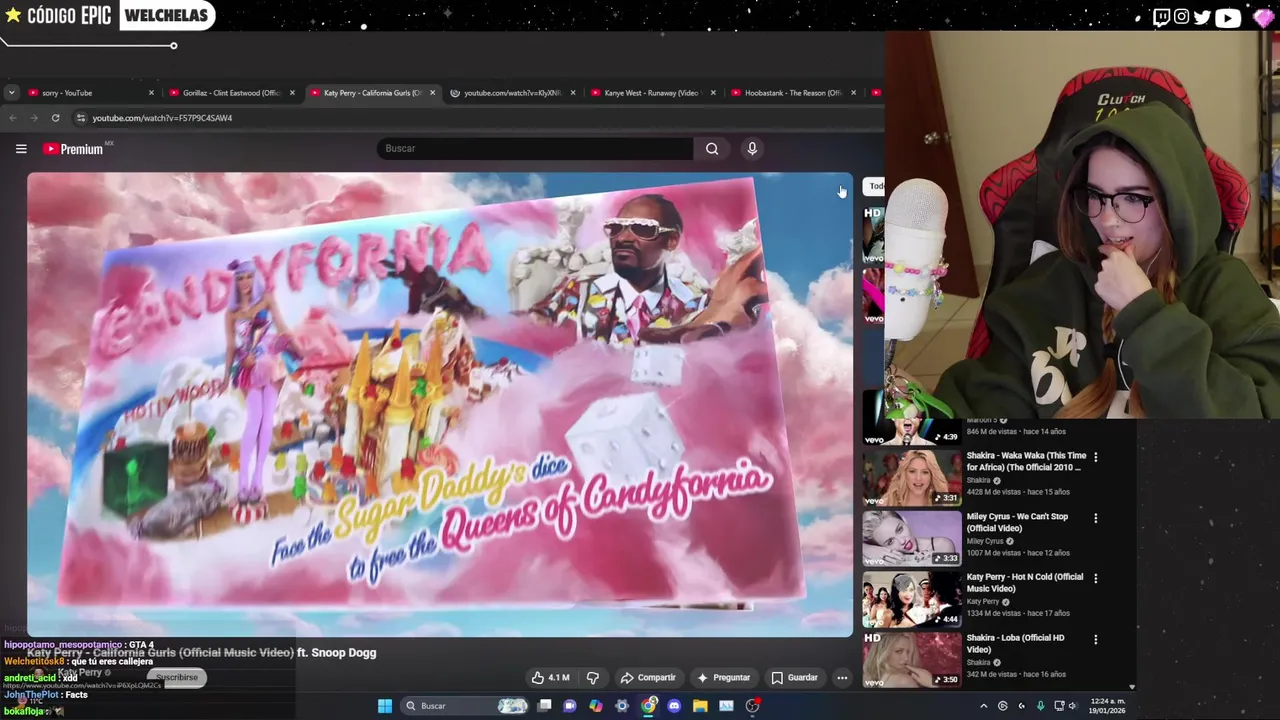Viewport: 1280px width, 720px height.
Task: Click the Shakira Waka Waka thumbnail
Action: (x=912, y=478)
